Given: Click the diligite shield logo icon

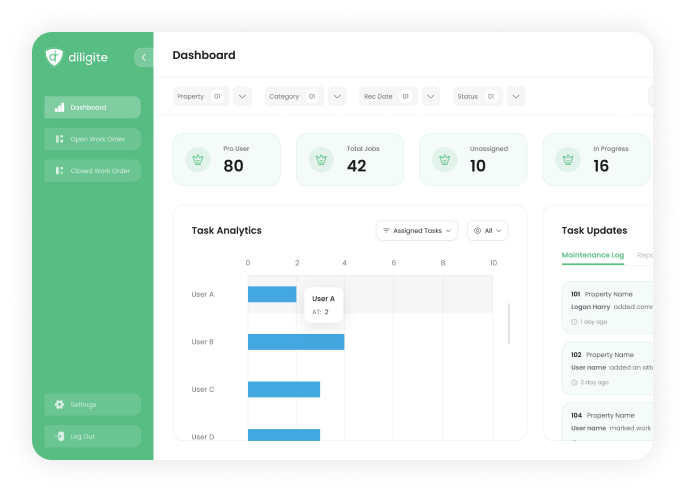Looking at the screenshot, I should point(54,57).
